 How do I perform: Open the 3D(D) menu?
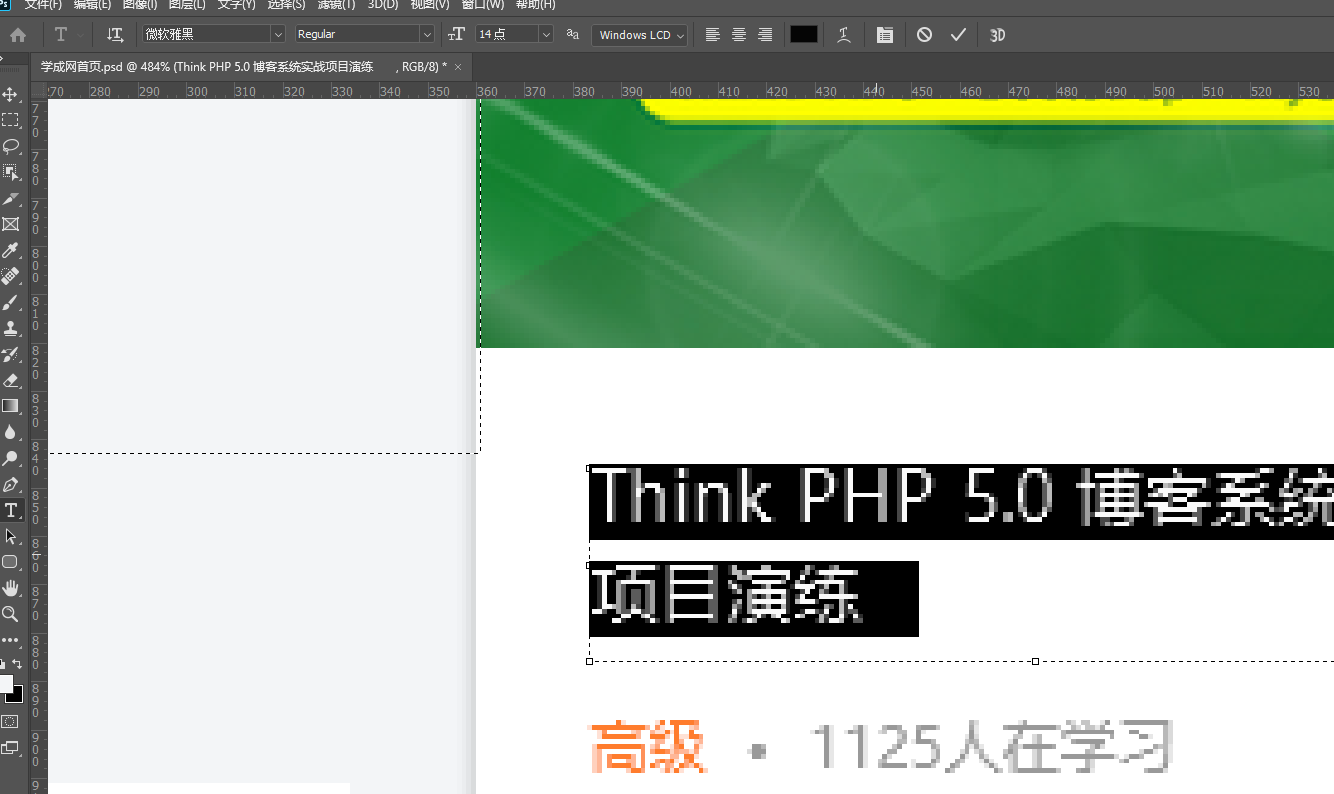(x=383, y=5)
